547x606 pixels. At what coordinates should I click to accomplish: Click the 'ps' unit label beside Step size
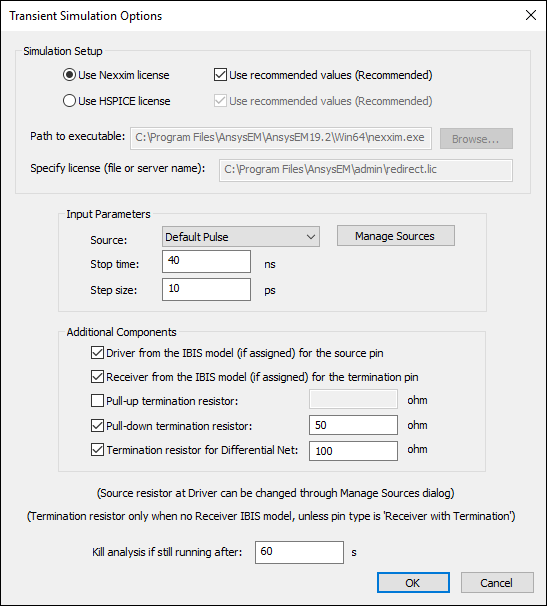click(270, 290)
